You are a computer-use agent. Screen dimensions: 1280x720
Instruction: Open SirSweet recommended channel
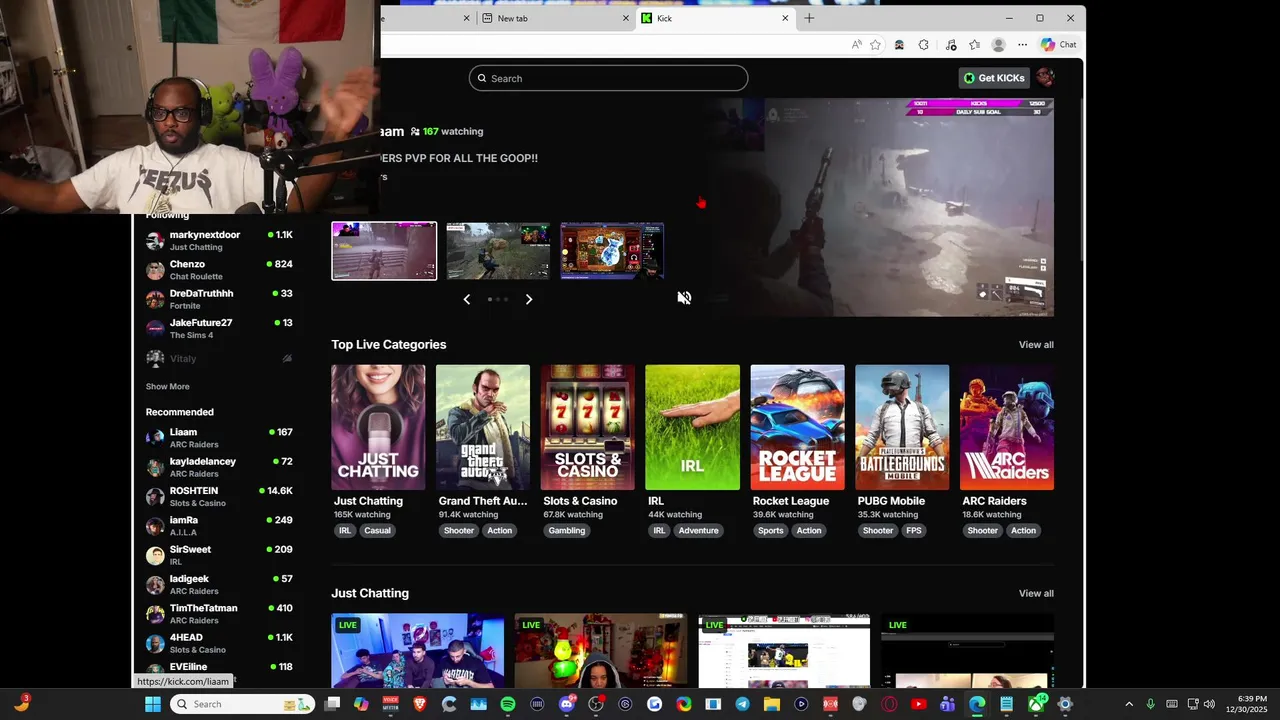[219, 555]
